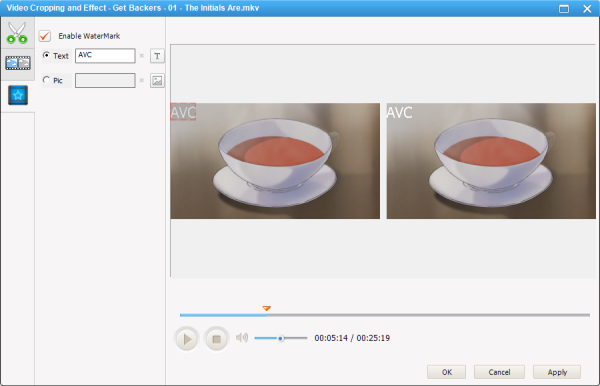Stop the video preview playback
The width and height of the screenshot is (600, 386).
216,339
